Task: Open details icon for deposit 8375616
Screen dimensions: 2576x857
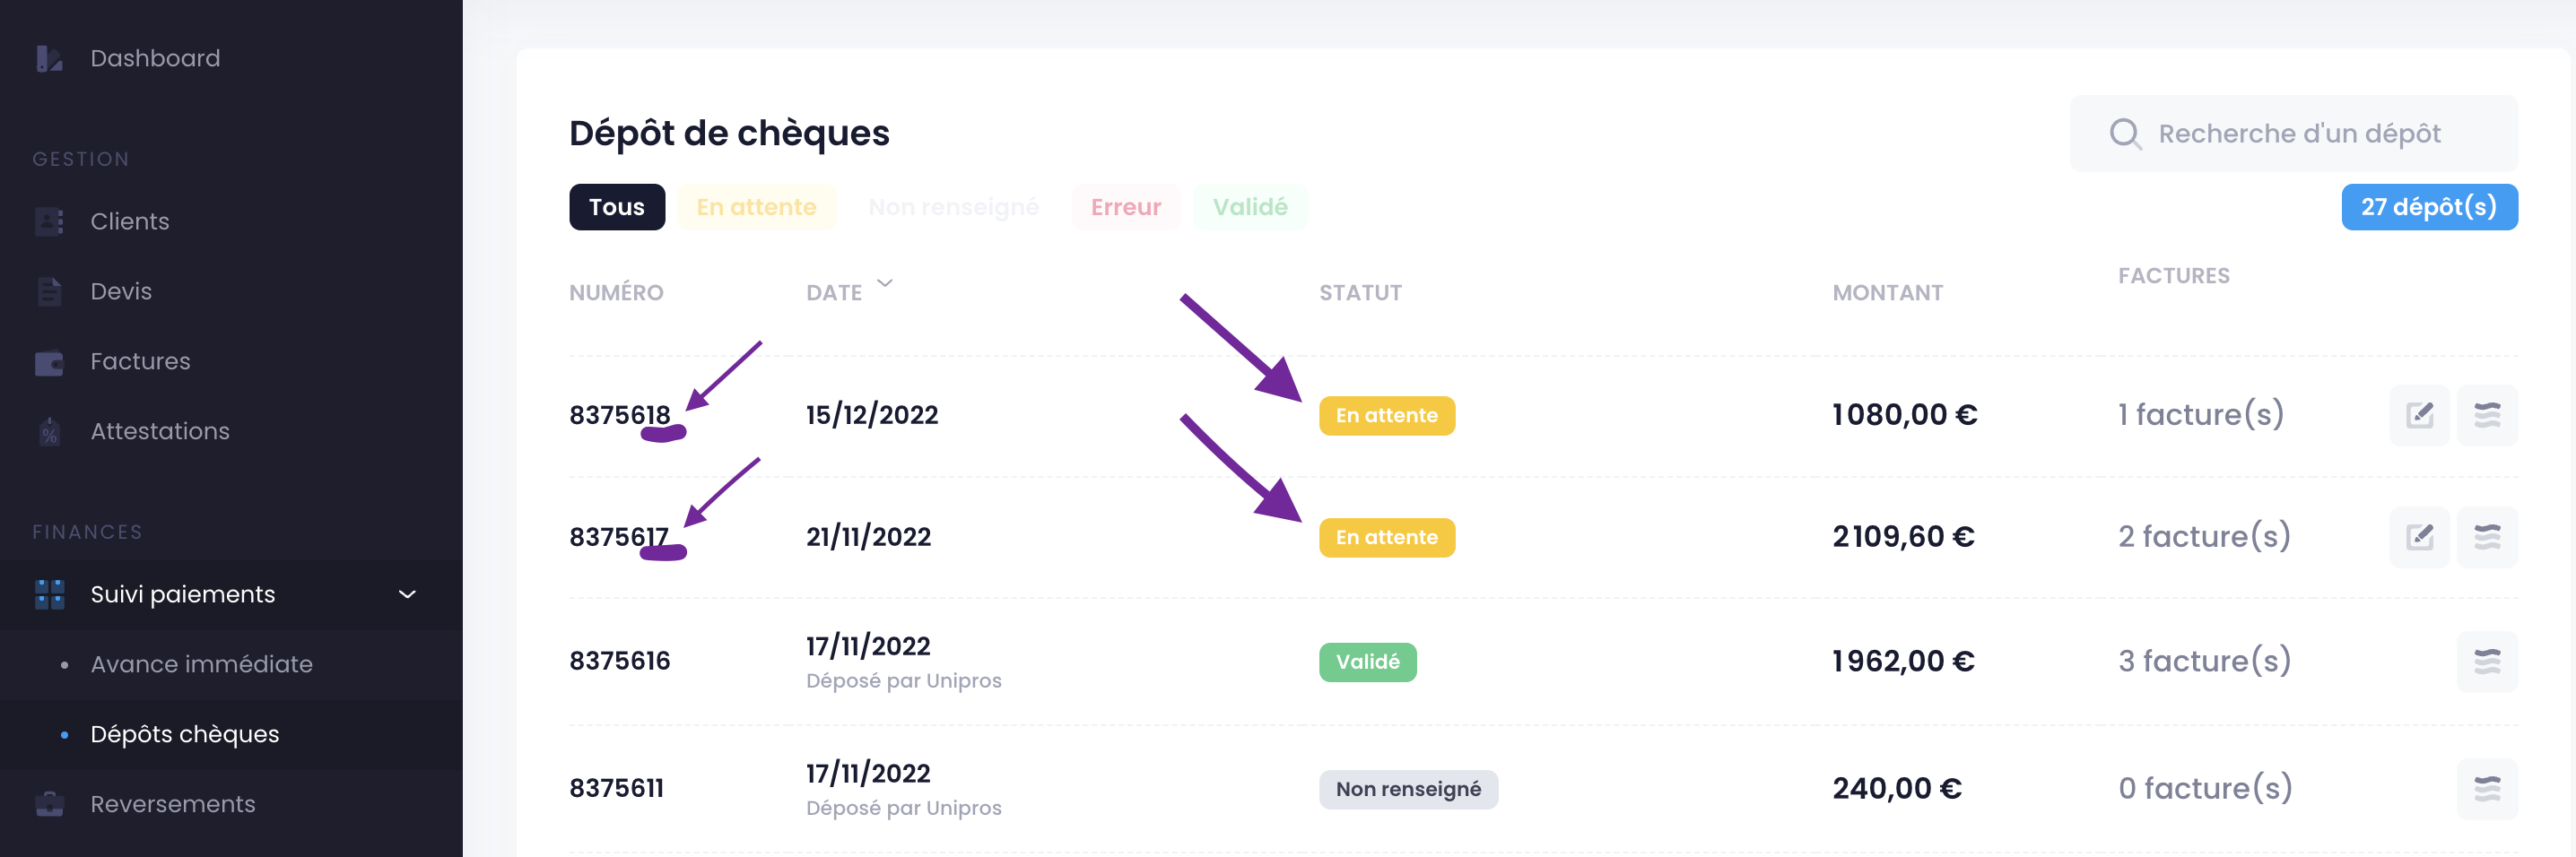Action: tap(2487, 661)
